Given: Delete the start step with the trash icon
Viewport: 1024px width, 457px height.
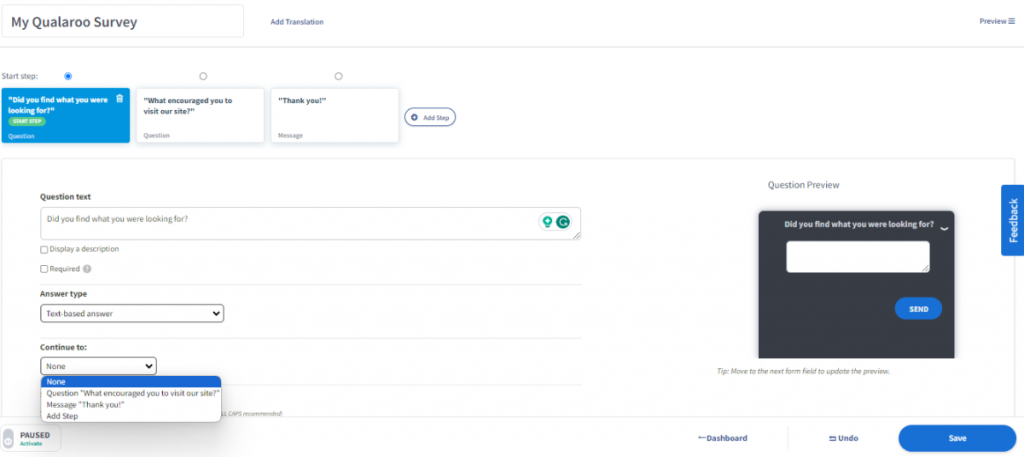Looking at the screenshot, I should pyautogui.click(x=119, y=99).
